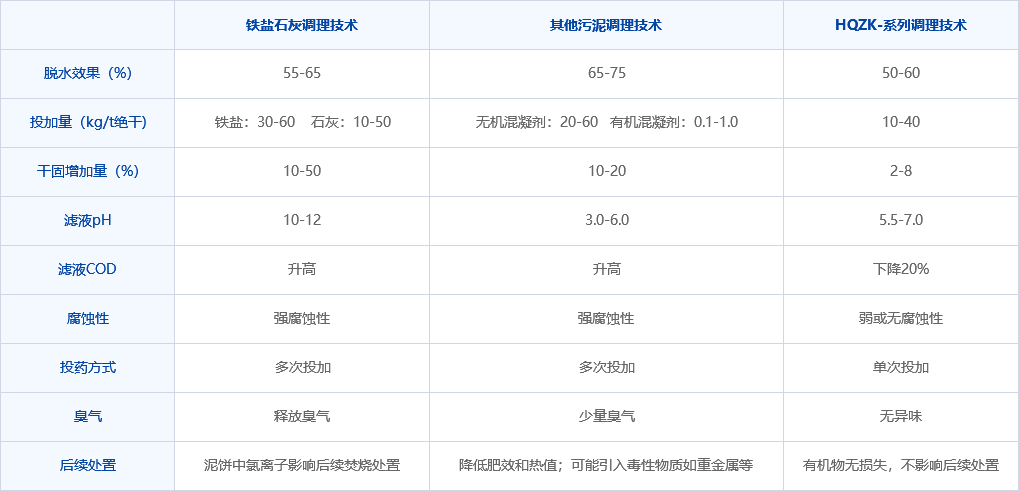1019x491 pixels.
Task: Click the 泥饼中氯离子影响后续焚烧处置 cell
Action: click(x=302, y=466)
